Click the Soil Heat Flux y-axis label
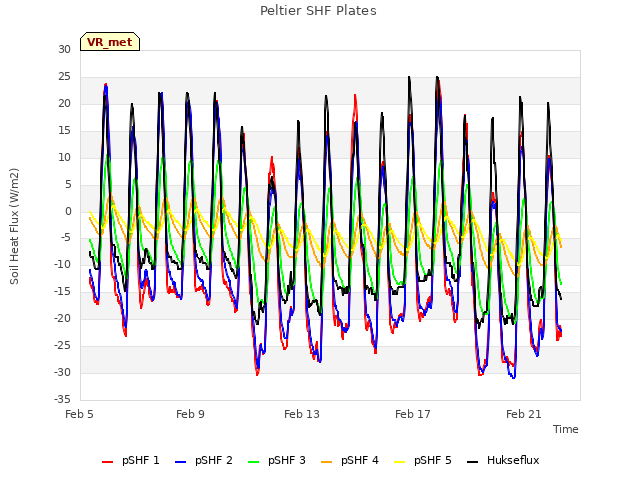Screen dimensions: 640x480 coord(14,226)
